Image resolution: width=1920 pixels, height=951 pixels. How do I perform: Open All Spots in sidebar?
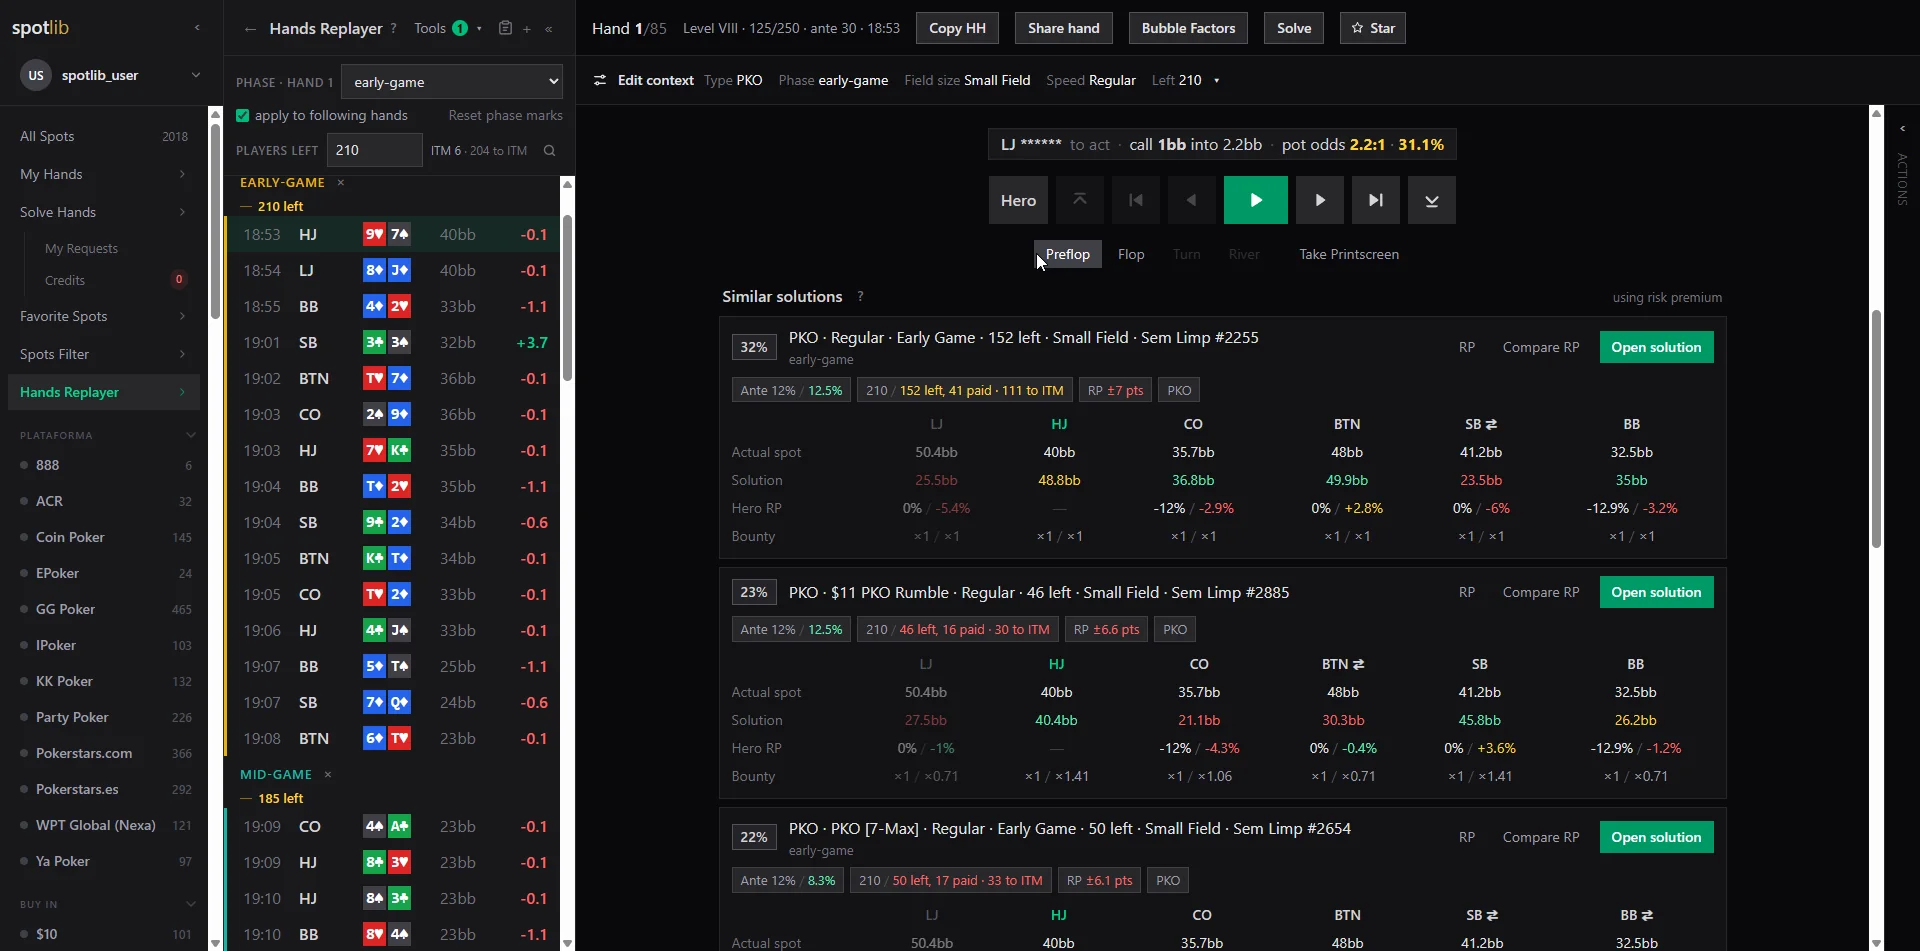coord(104,136)
